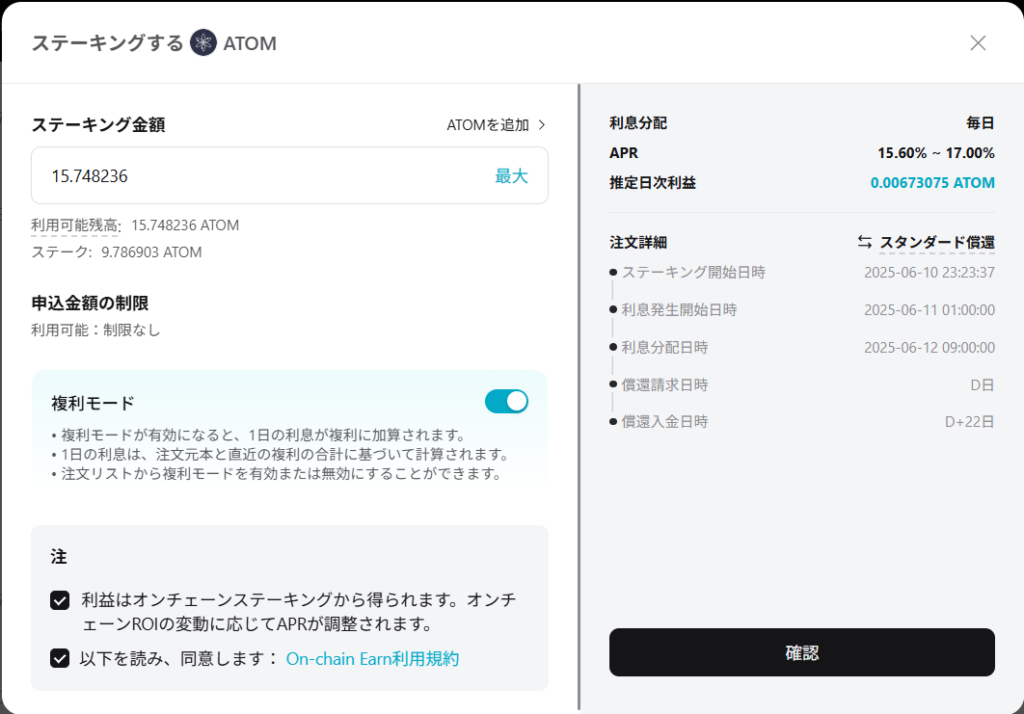1024x714 pixels.
Task: Click the chevron next to ATOMを追加
Action: [541, 125]
